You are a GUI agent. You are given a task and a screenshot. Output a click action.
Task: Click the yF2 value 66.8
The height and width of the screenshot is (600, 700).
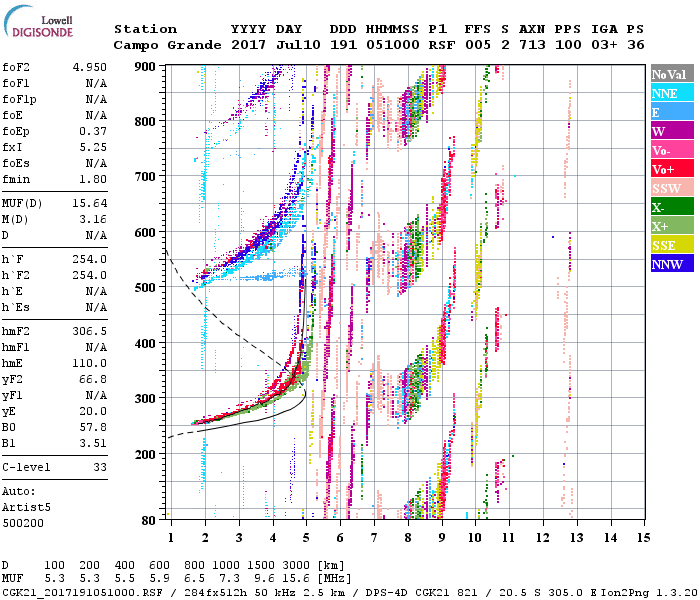tap(93, 379)
